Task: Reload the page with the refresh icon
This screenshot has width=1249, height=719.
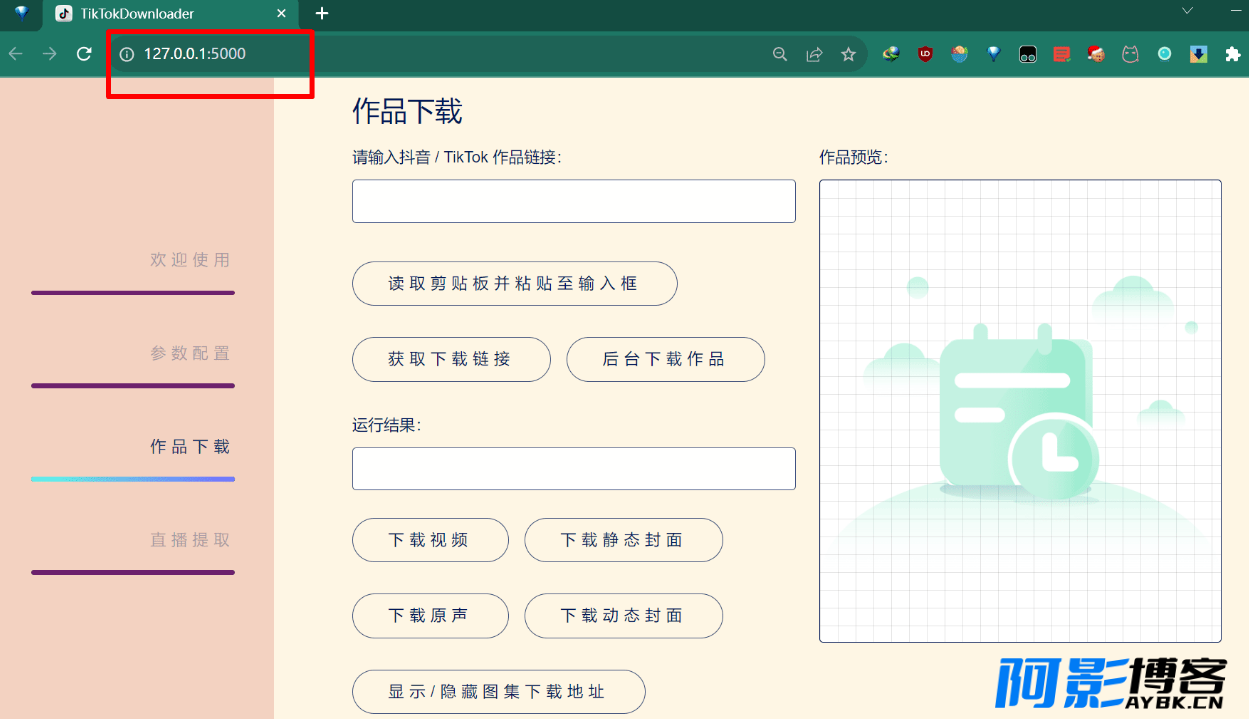Action: (x=85, y=54)
